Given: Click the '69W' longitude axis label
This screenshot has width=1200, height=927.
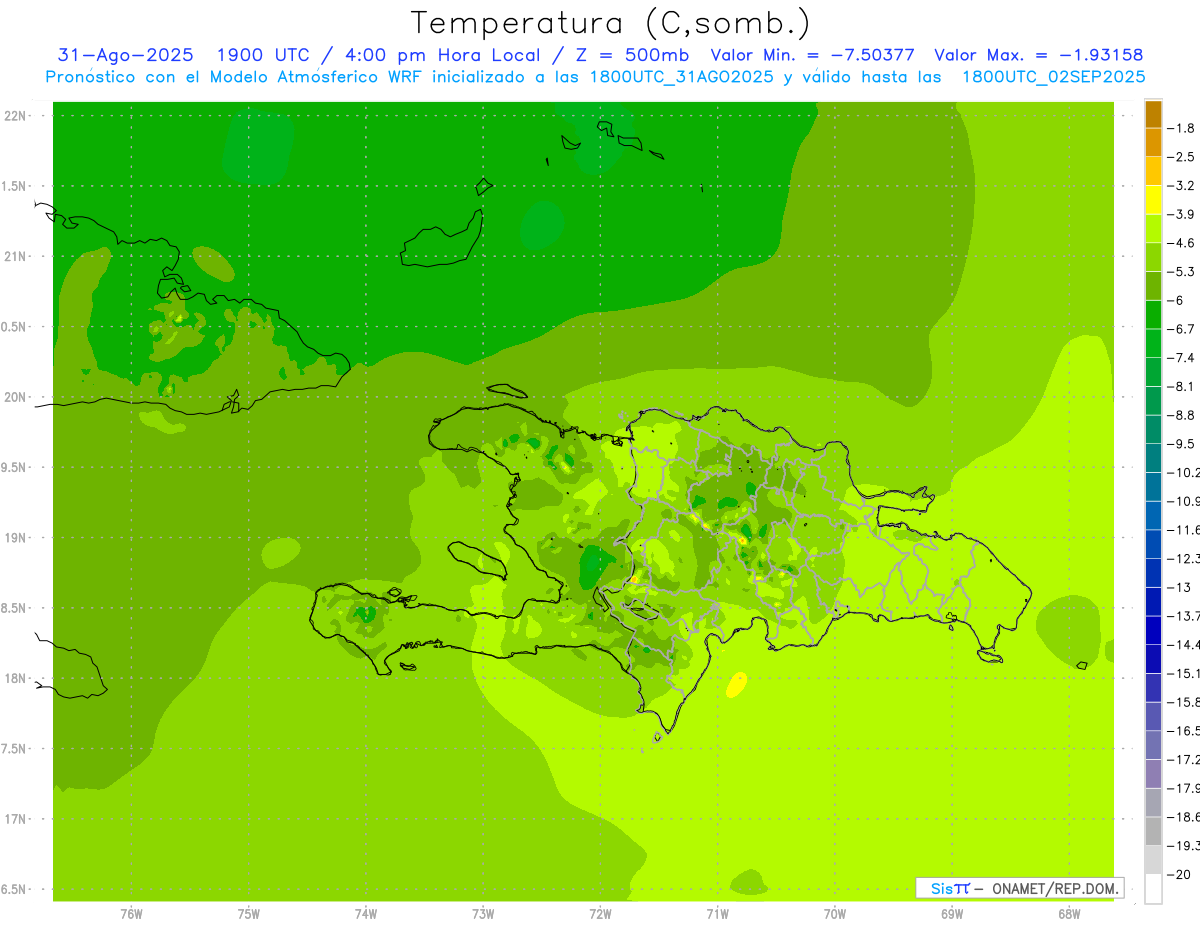Looking at the screenshot, I should pyautogui.click(x=952, y=914).
